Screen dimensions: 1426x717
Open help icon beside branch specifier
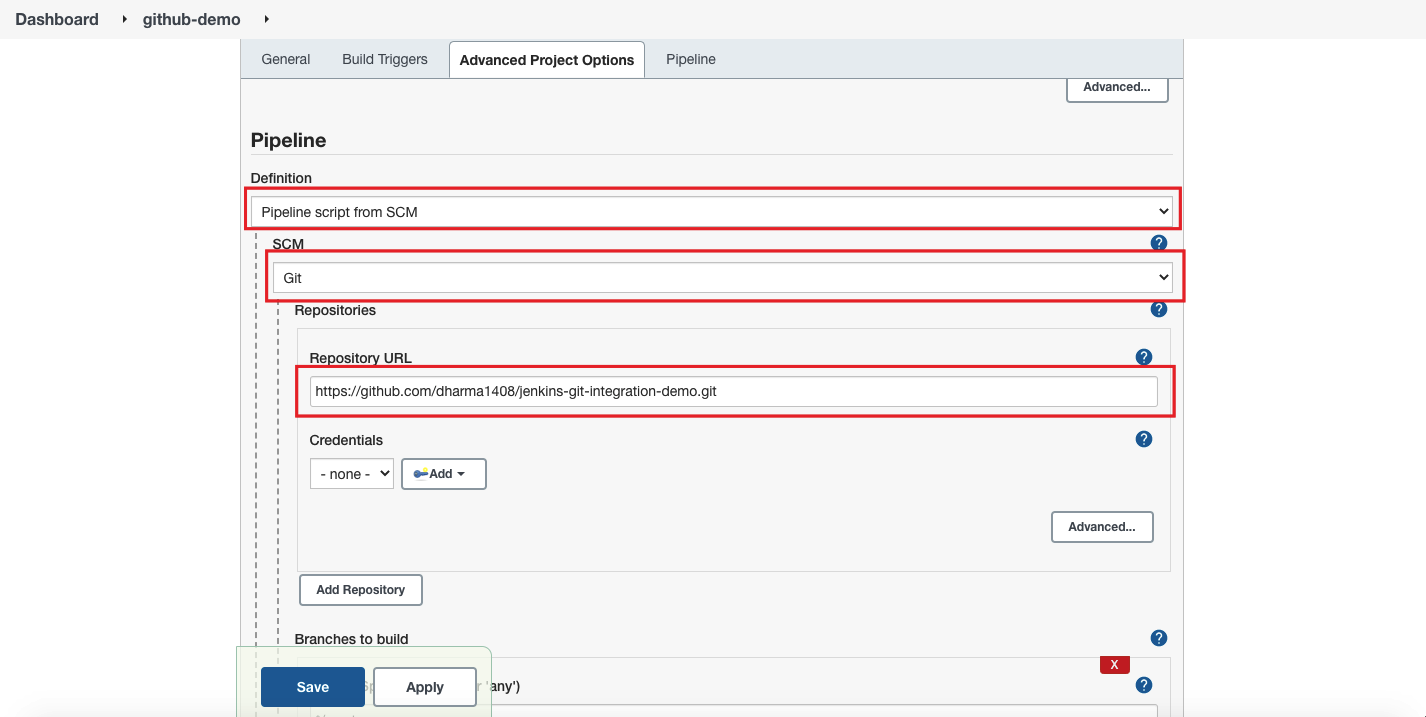coord(1144,685)
